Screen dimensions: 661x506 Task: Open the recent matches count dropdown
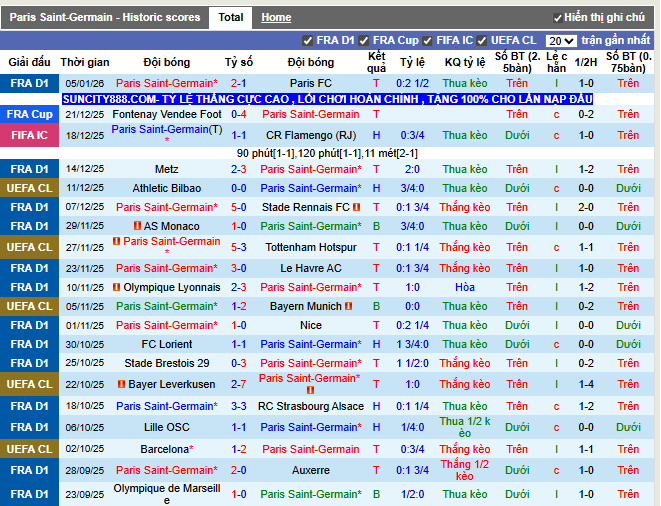tap(561, 41)
